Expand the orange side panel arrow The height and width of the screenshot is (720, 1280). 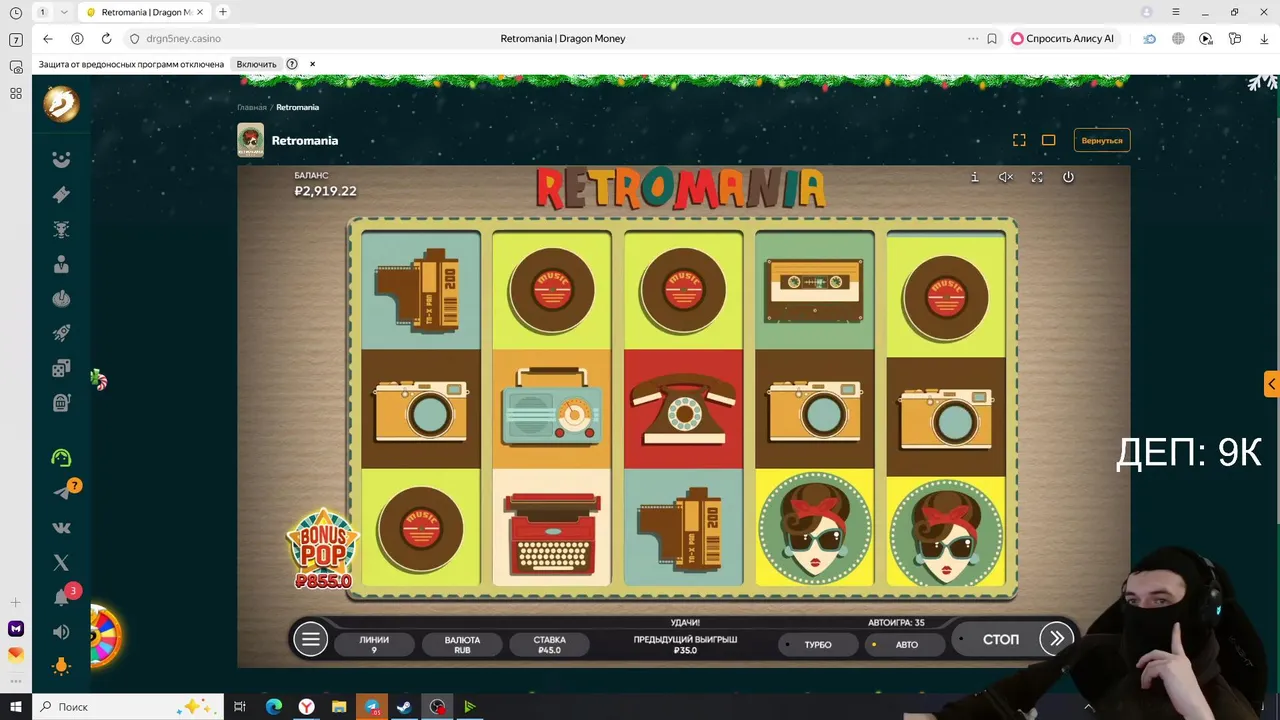(x=1271, y=383)
